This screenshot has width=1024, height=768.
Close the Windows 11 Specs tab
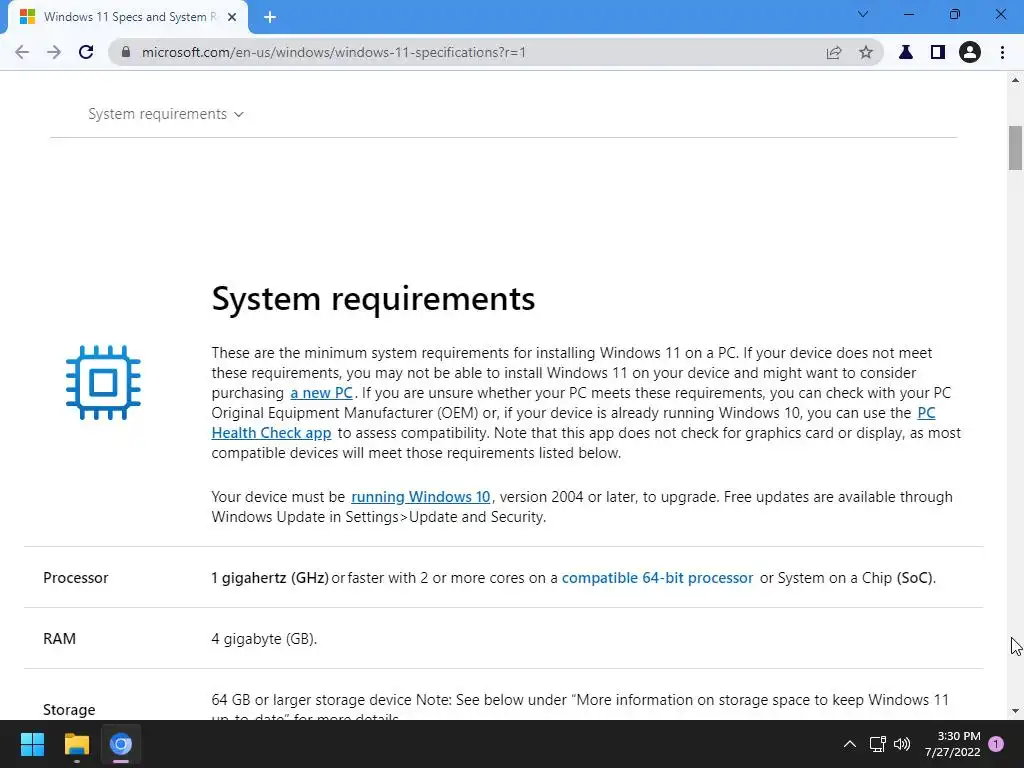coord(232,18)
